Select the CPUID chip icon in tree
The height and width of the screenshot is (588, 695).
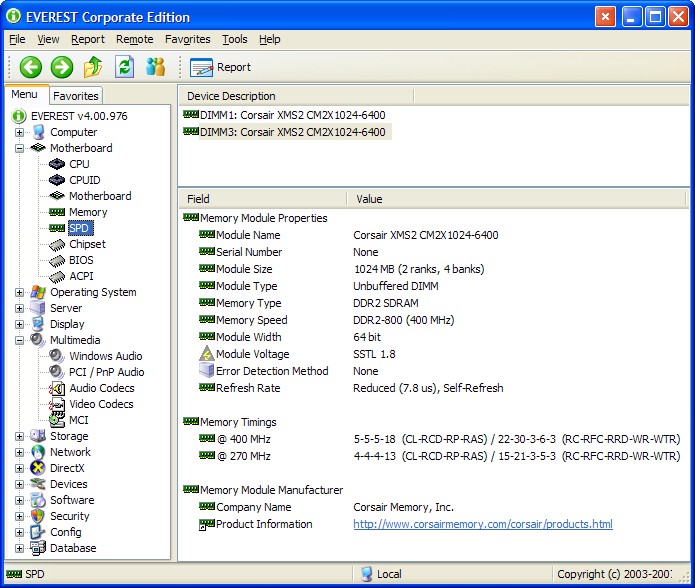57,180
